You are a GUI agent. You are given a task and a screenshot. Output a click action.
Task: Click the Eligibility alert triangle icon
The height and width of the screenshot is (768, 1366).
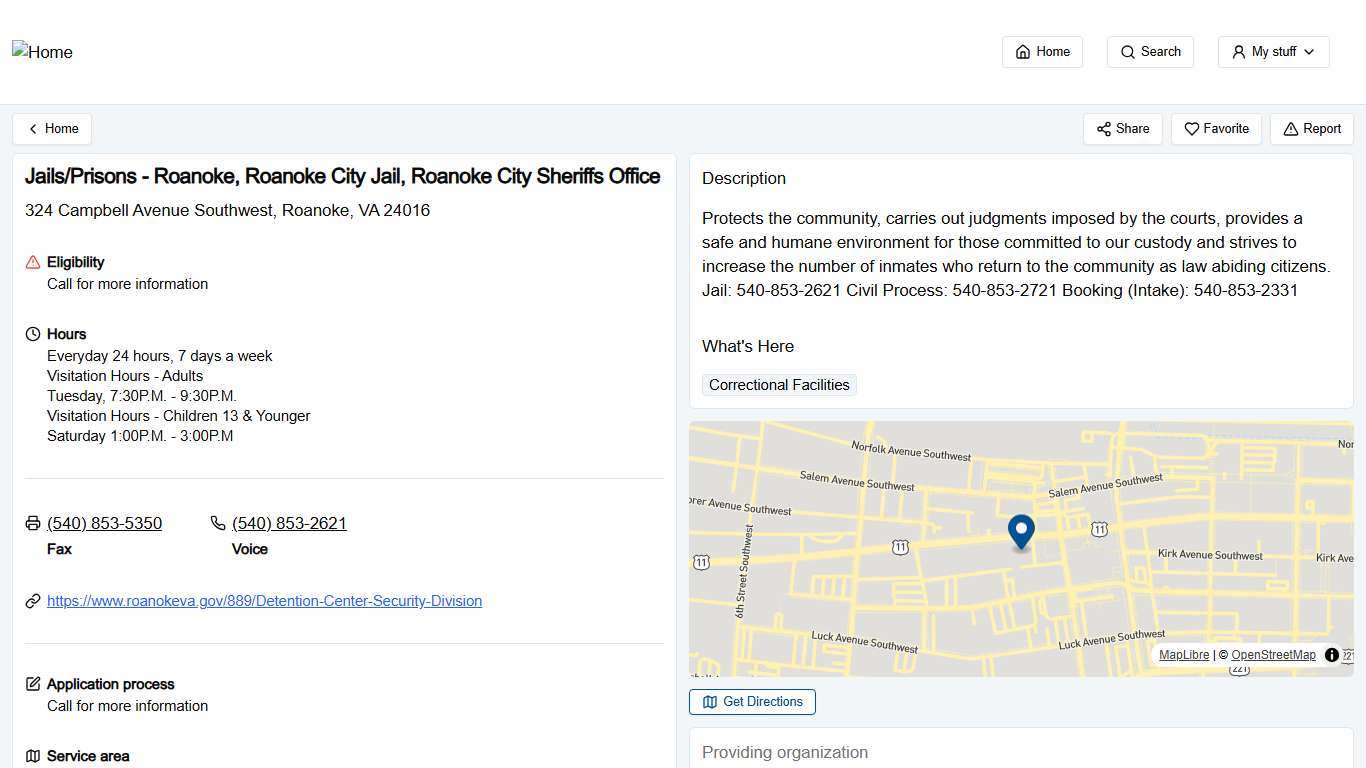pyautogui.click(x=32, y=261)
